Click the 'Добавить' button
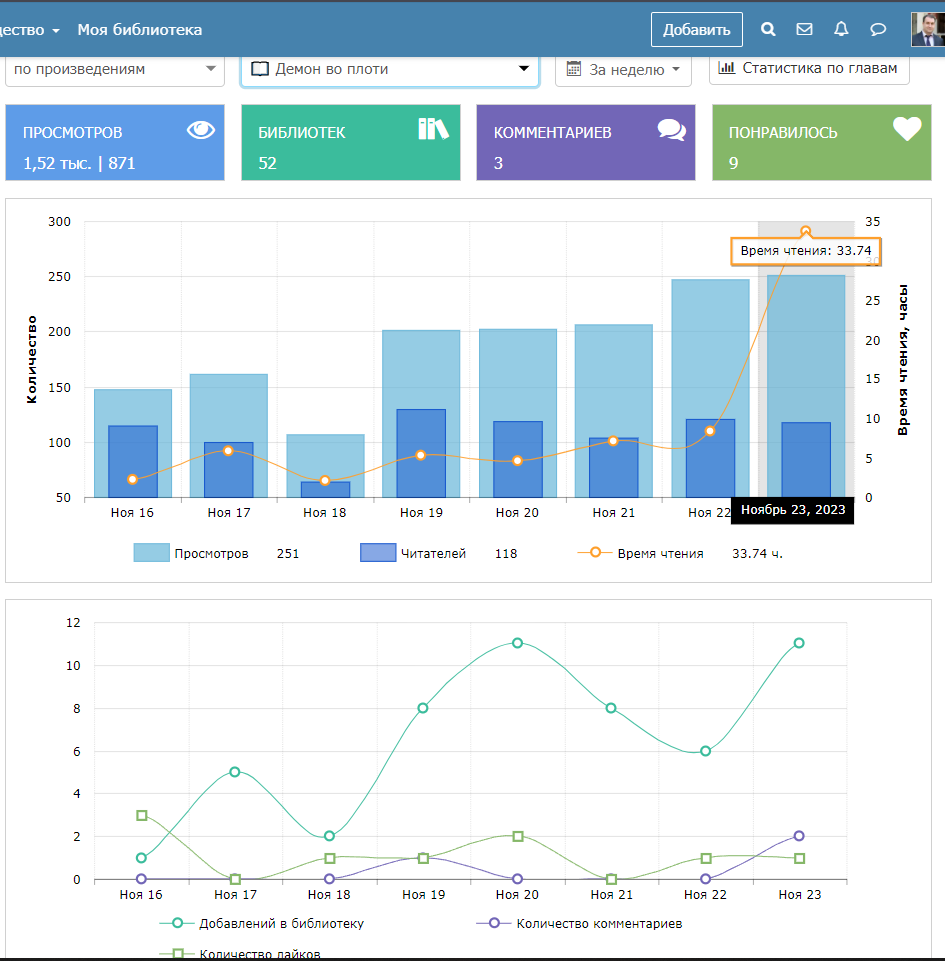The image size is (945, 961). (x=696, y=30)
